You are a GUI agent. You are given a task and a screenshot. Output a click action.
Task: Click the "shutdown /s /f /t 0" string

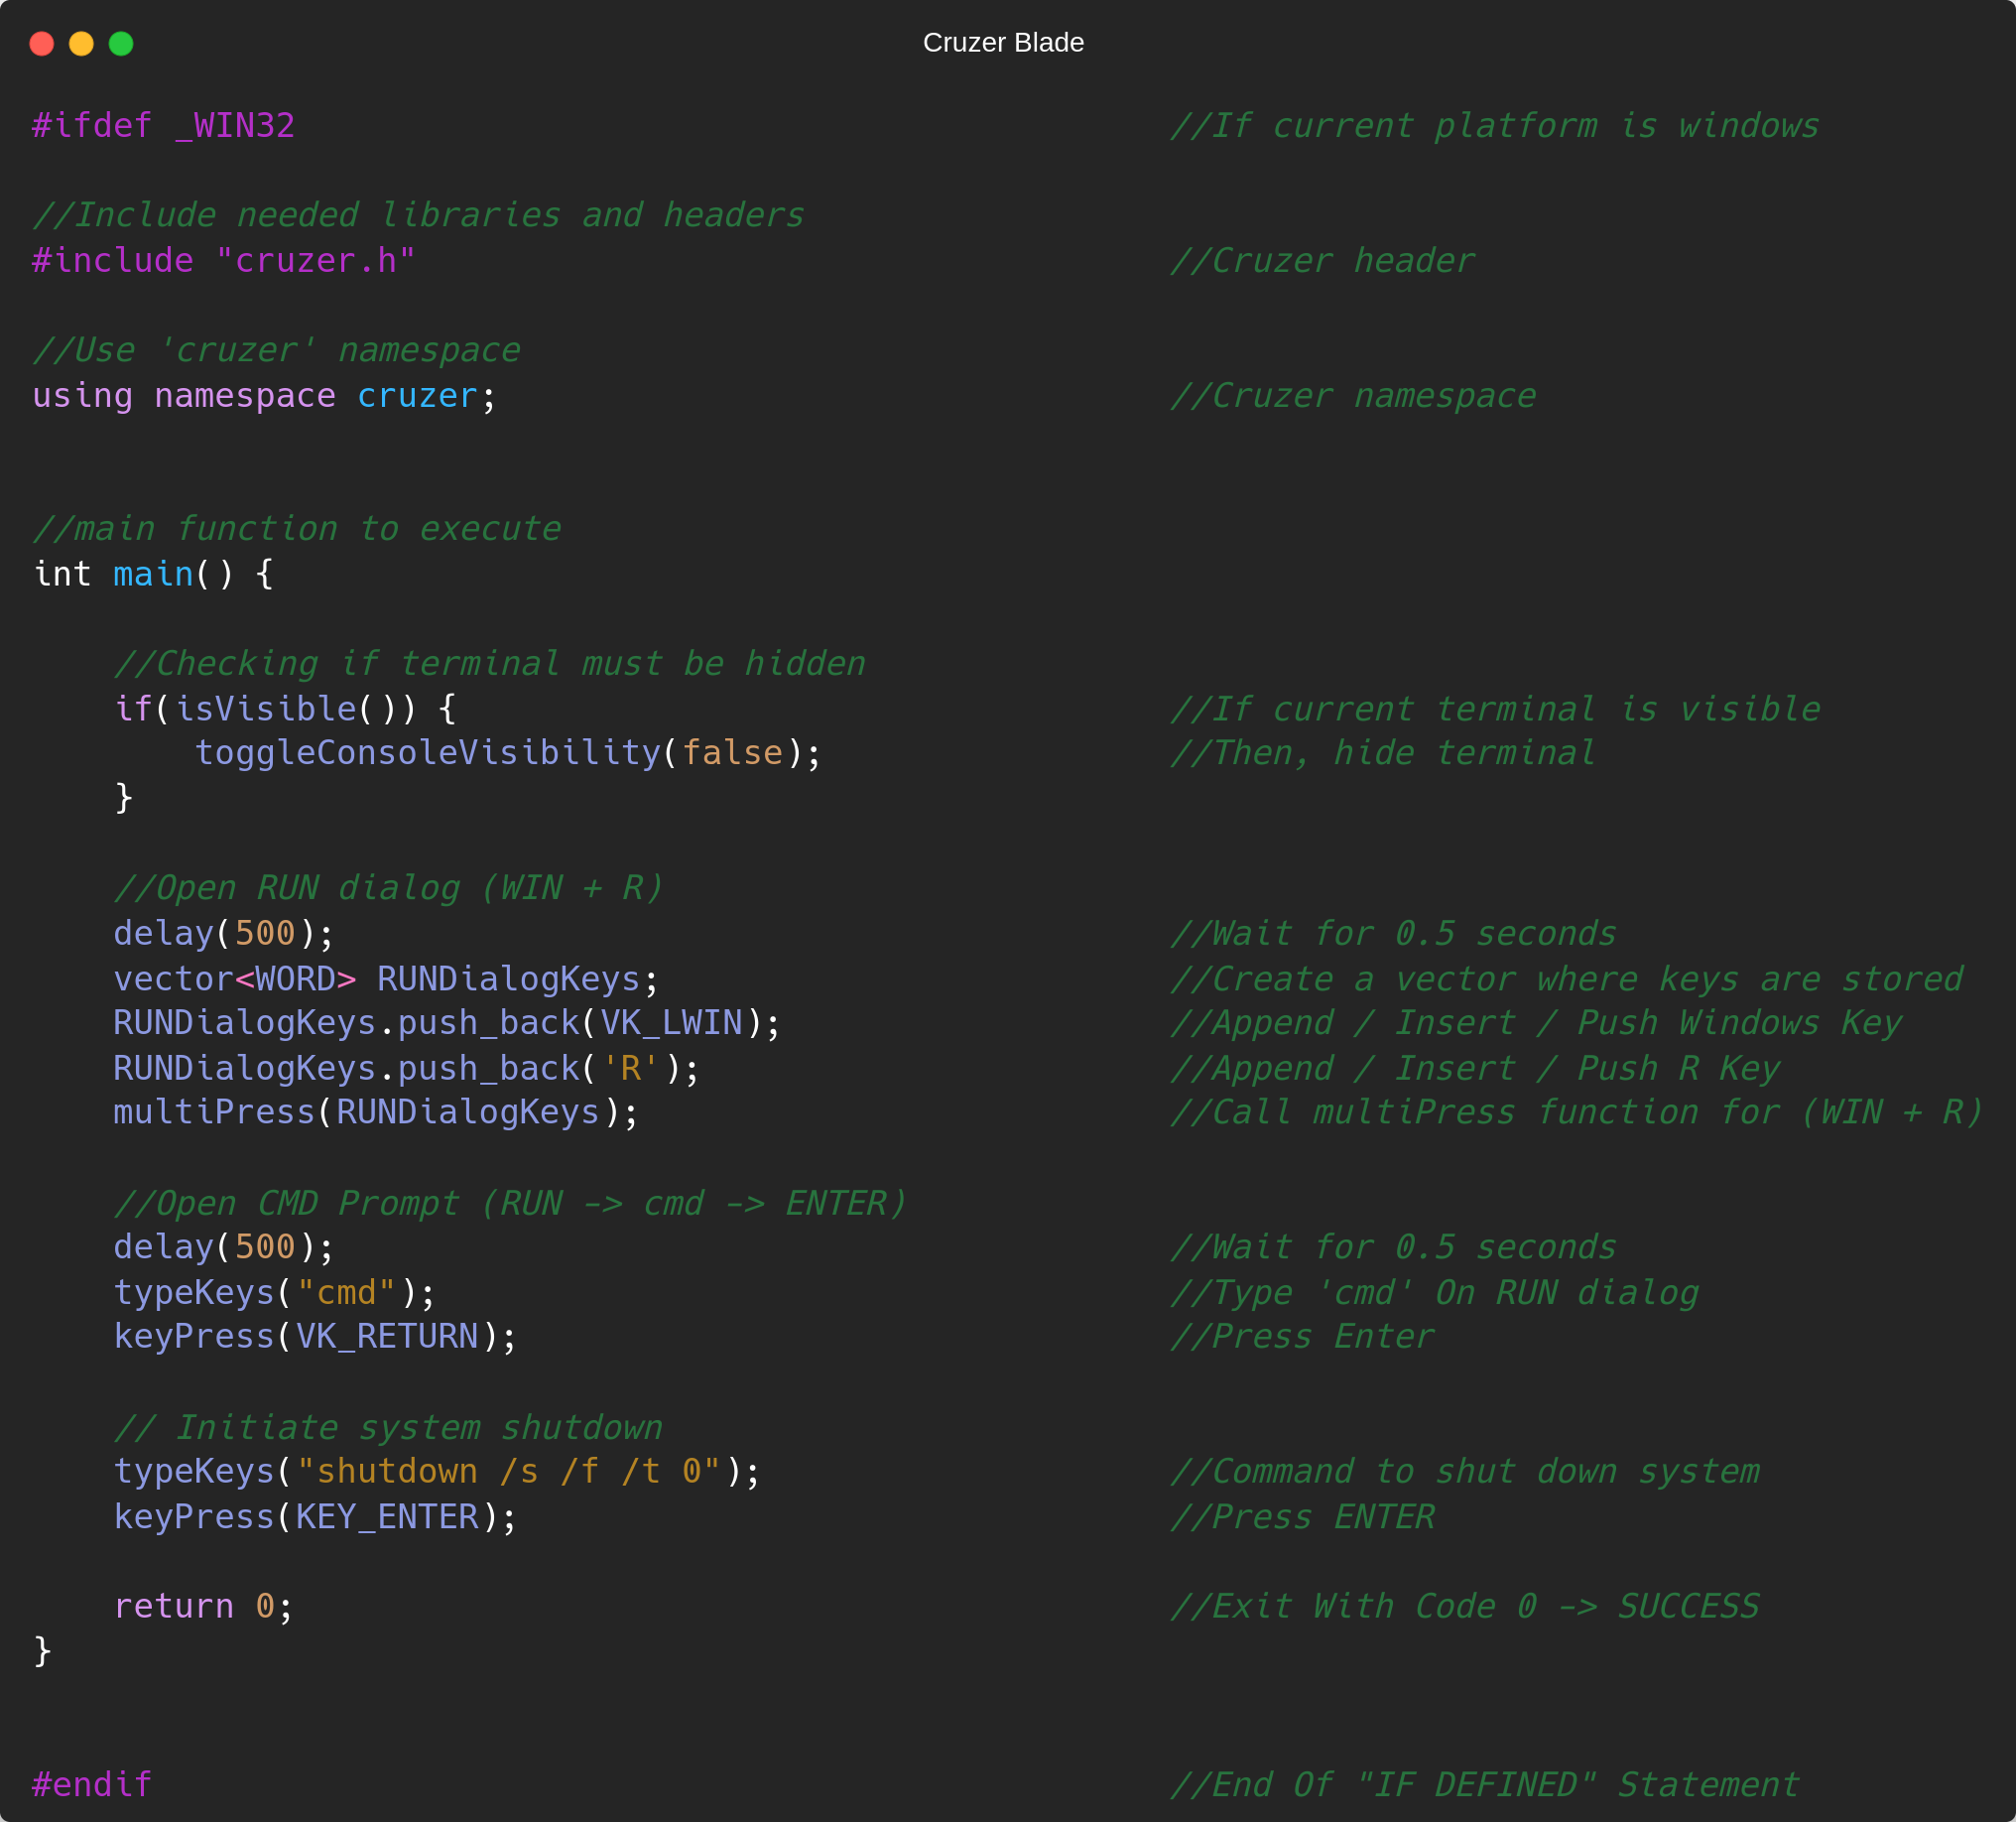508,1472
